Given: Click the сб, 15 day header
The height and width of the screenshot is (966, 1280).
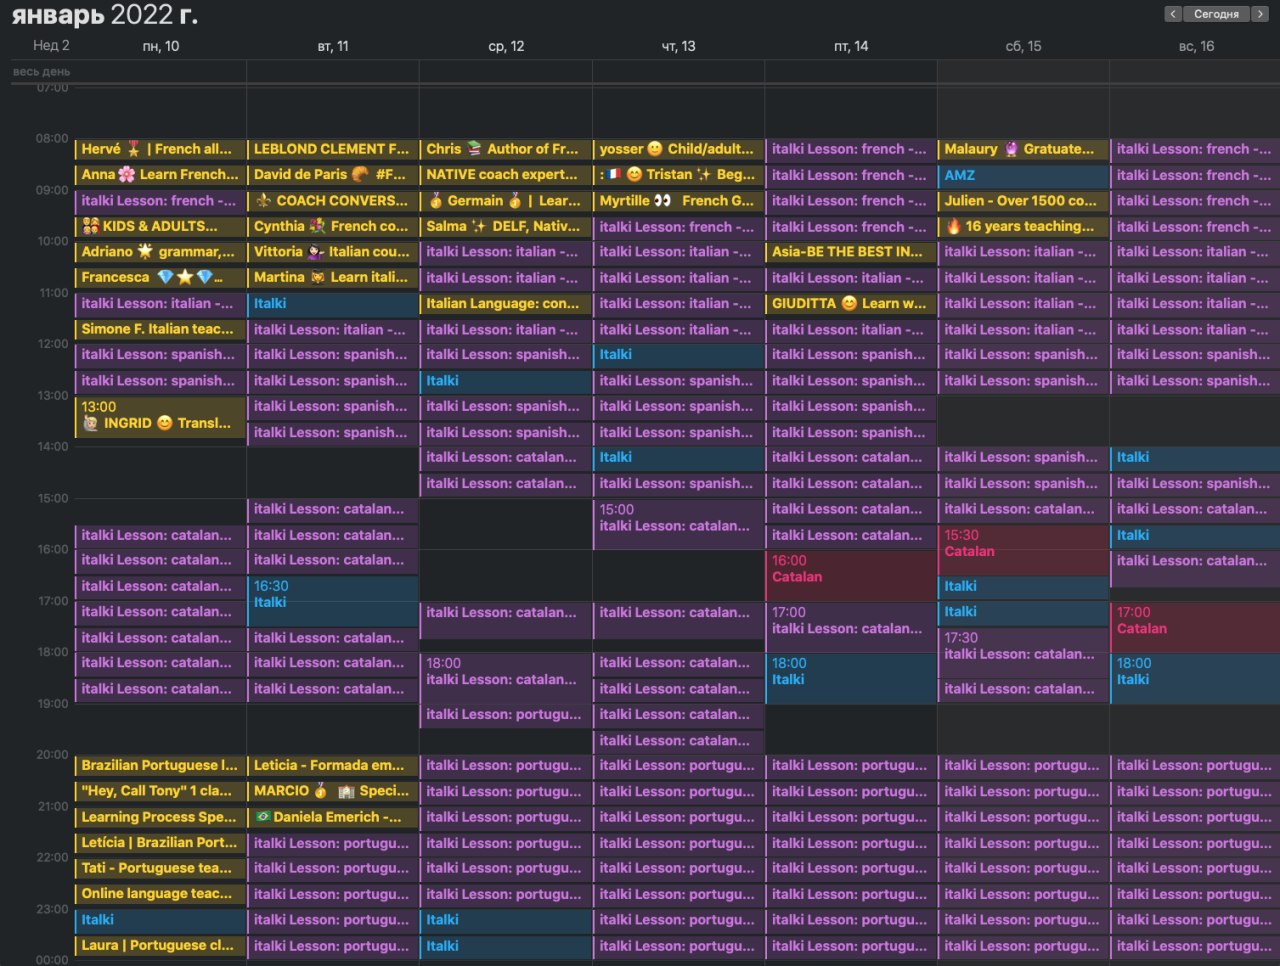Looking at the screenshot, I should [1023, 46].
